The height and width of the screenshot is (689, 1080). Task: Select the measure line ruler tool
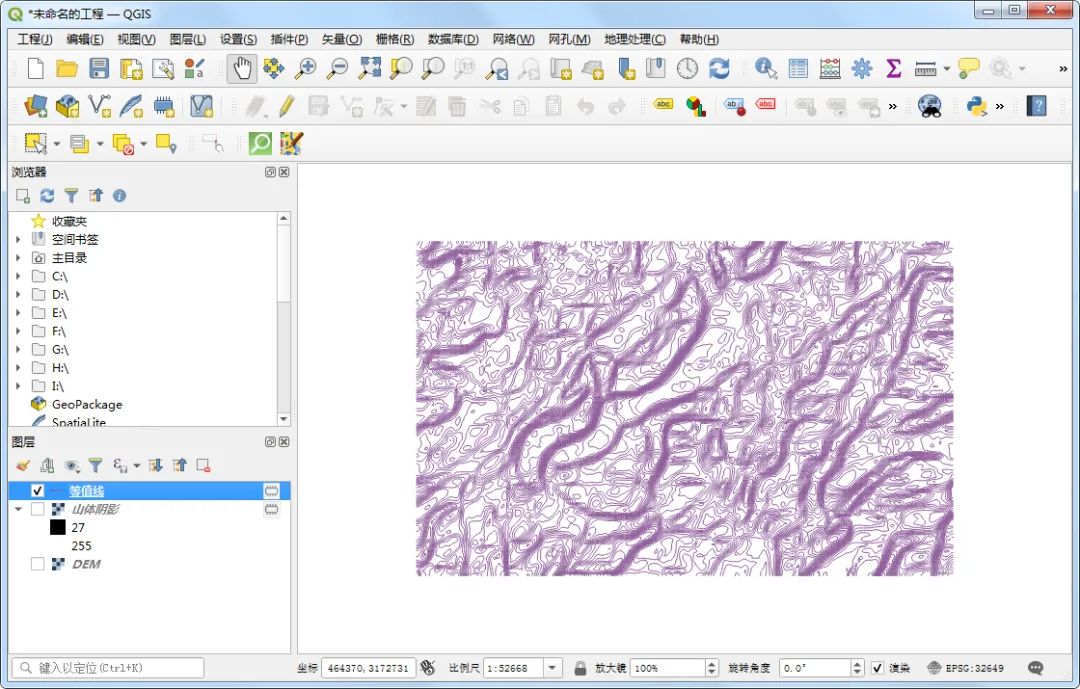925,68
